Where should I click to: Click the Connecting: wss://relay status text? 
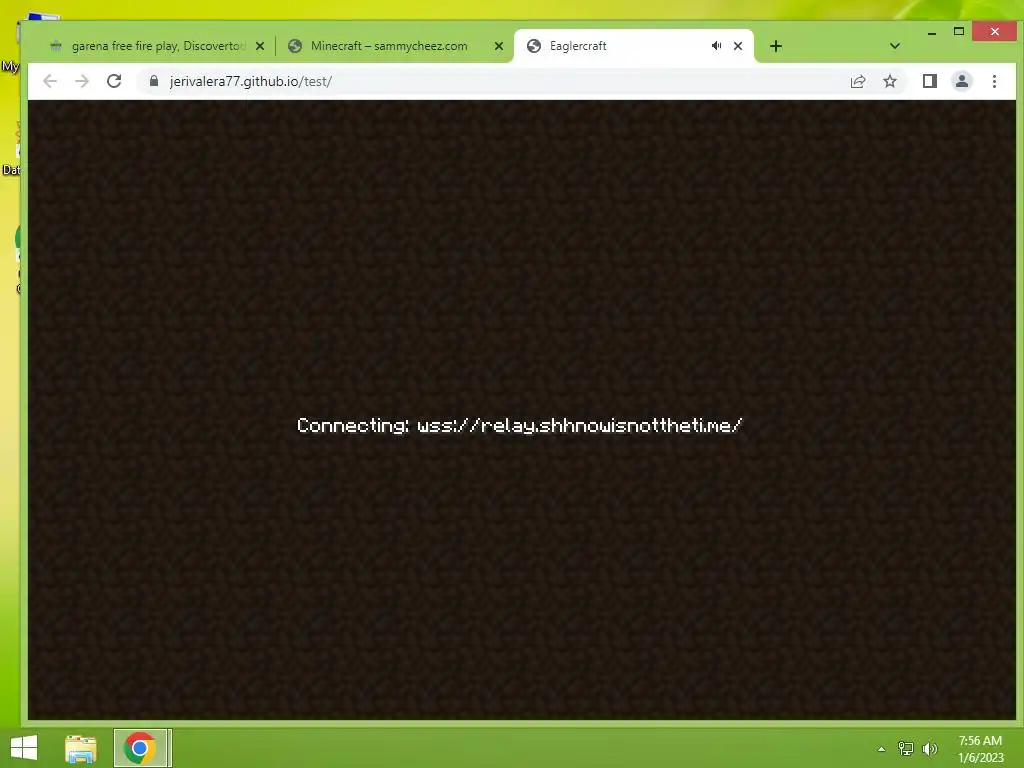tap(519, 425)
